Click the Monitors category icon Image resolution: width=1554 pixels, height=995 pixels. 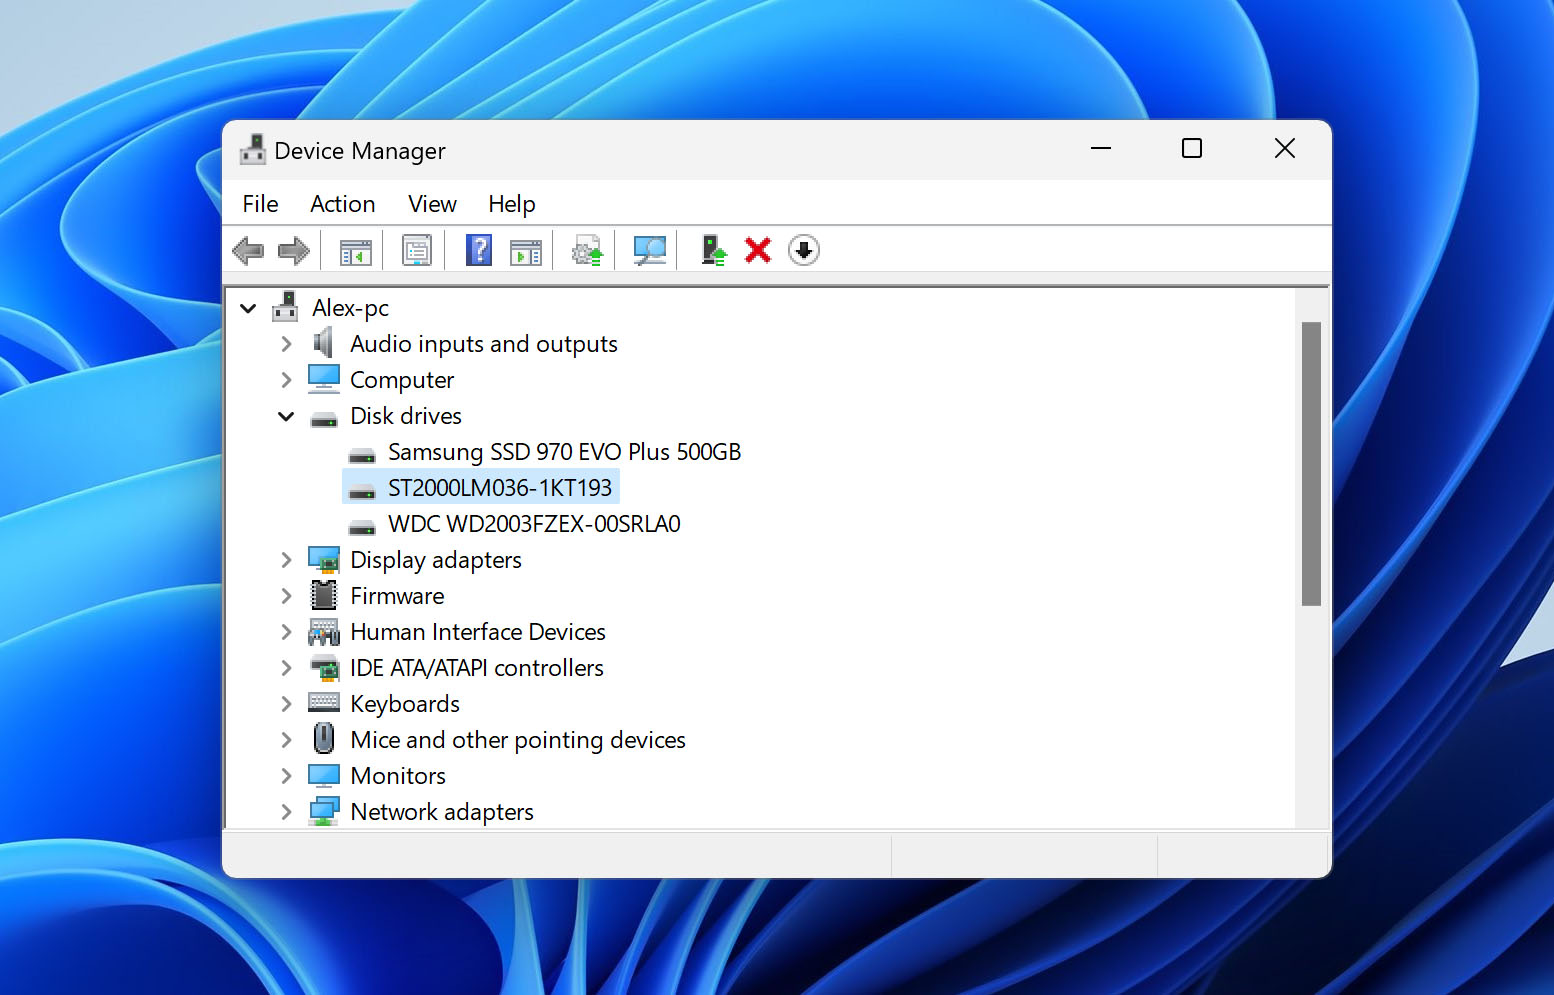click(x=324, y=776)
